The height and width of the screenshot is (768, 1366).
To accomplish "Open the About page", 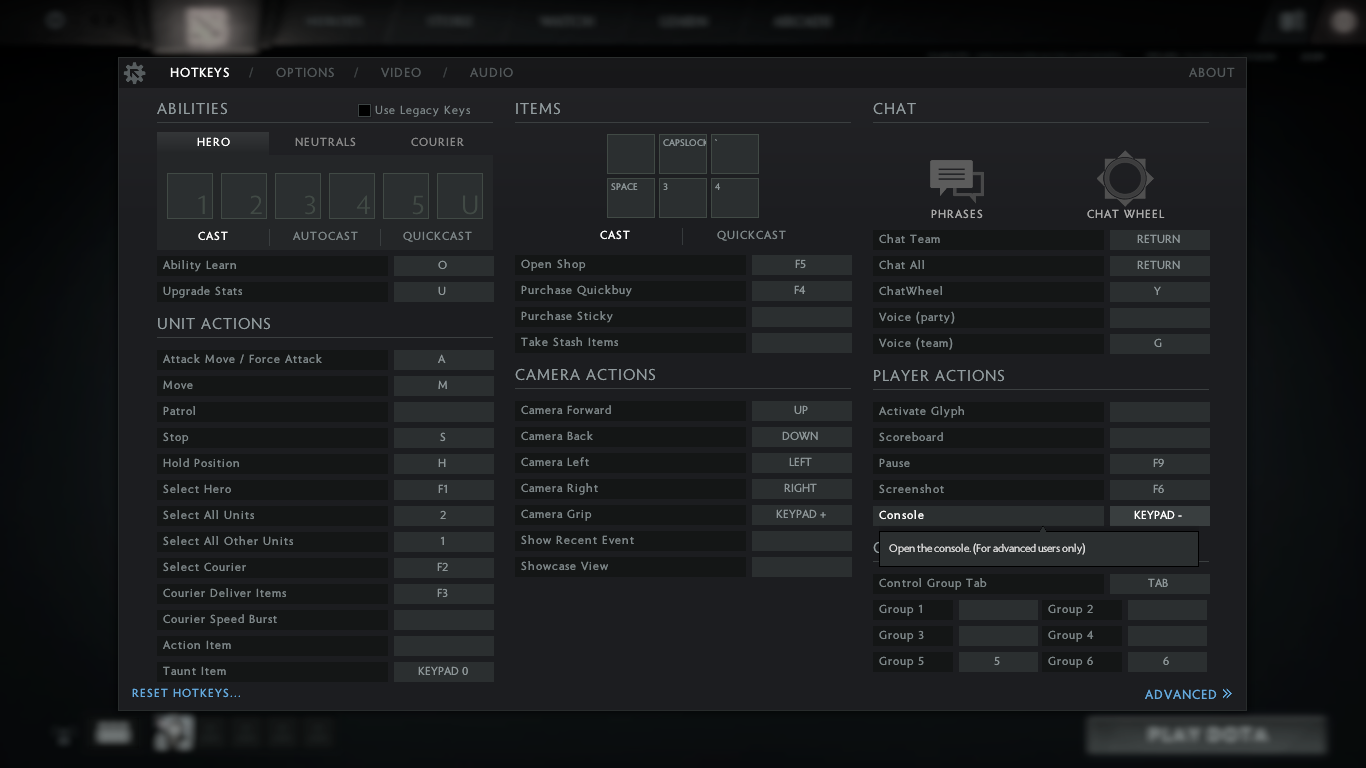I will (1211, 73).
